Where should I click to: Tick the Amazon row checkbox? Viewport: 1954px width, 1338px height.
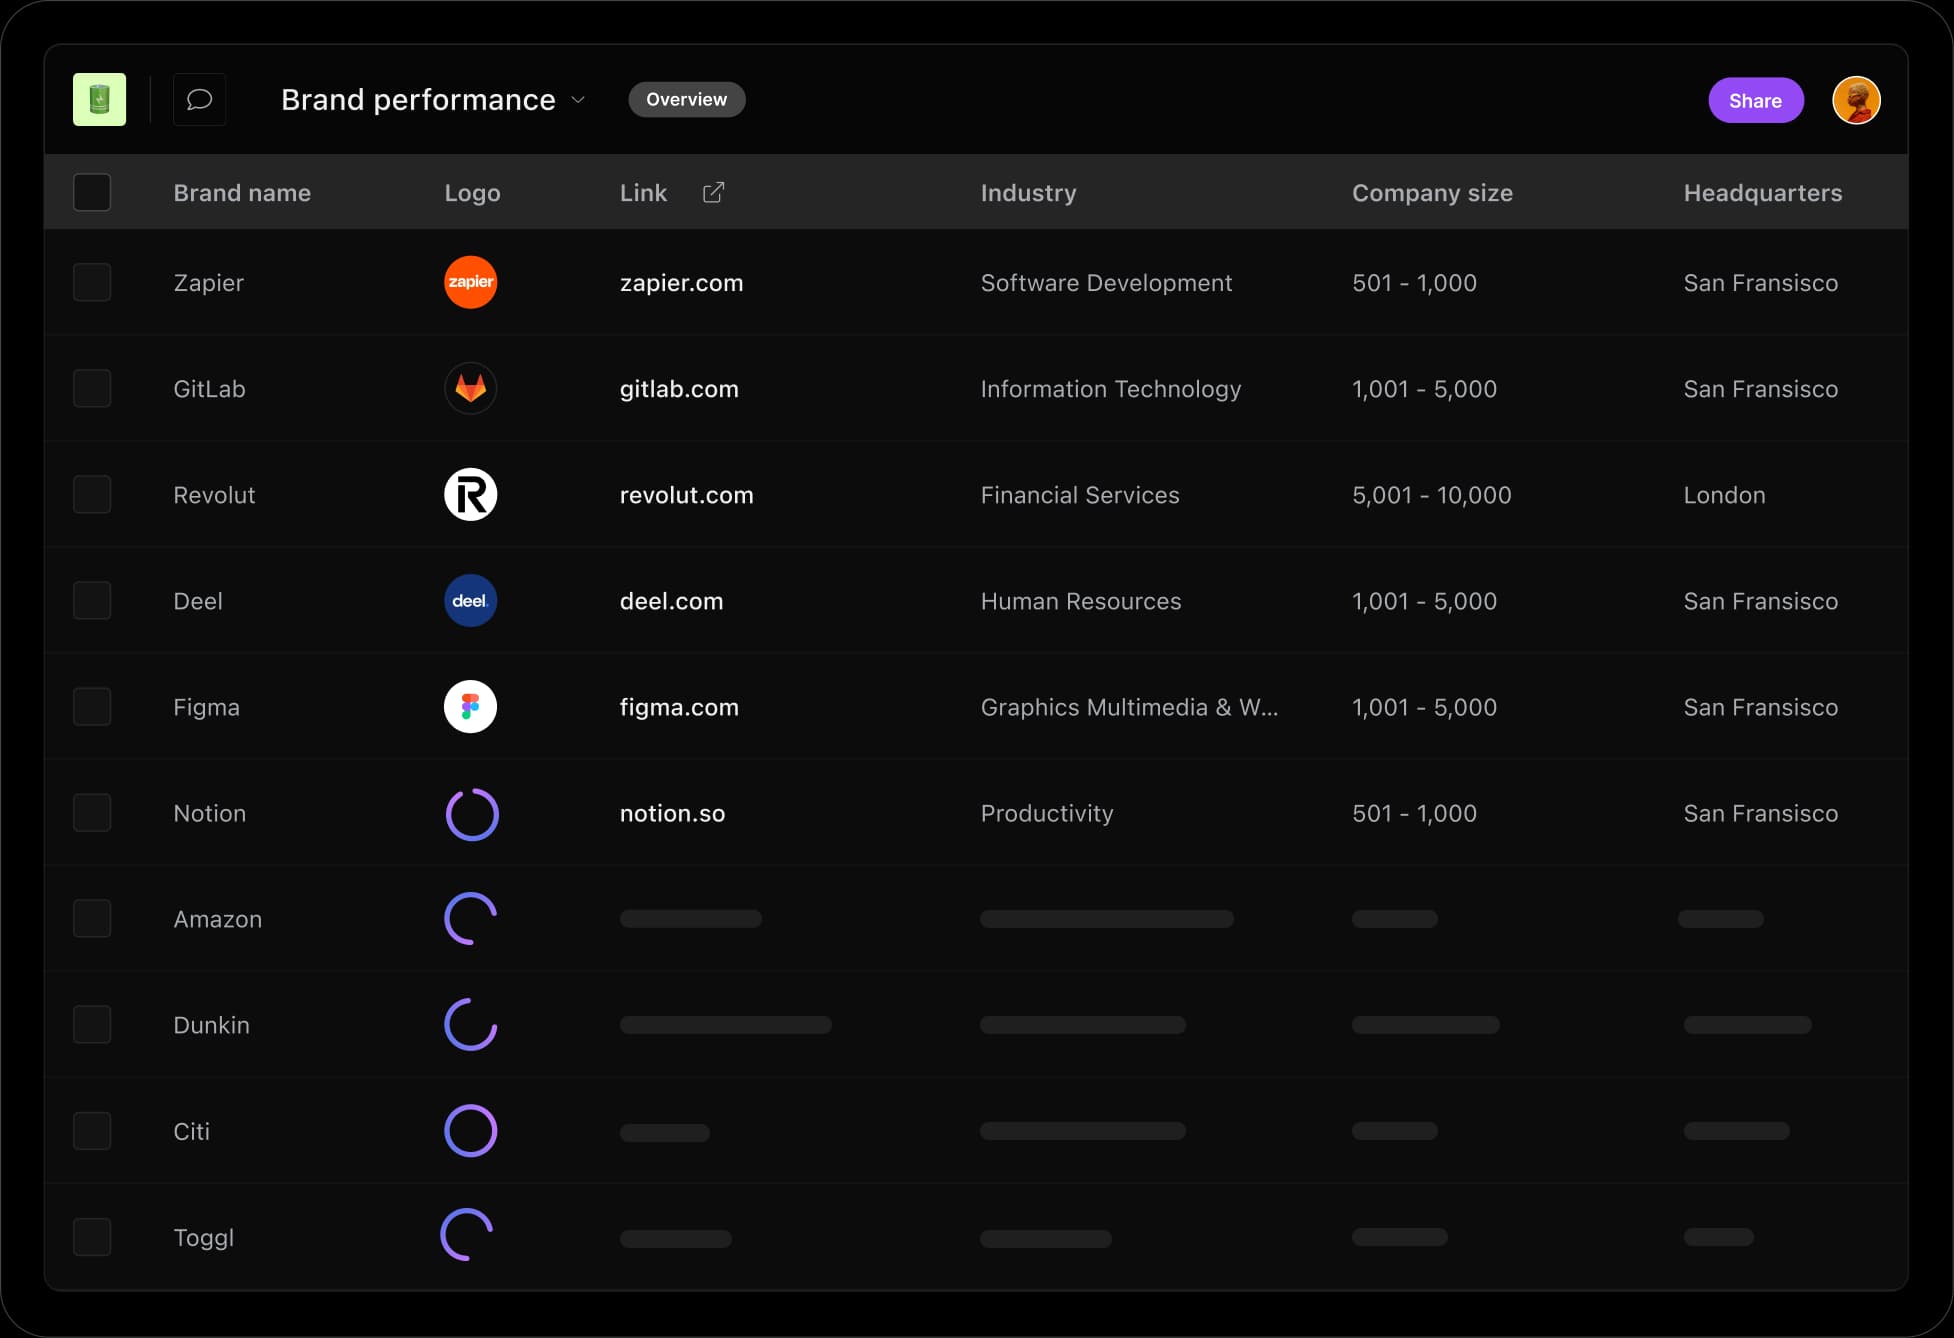92,918
